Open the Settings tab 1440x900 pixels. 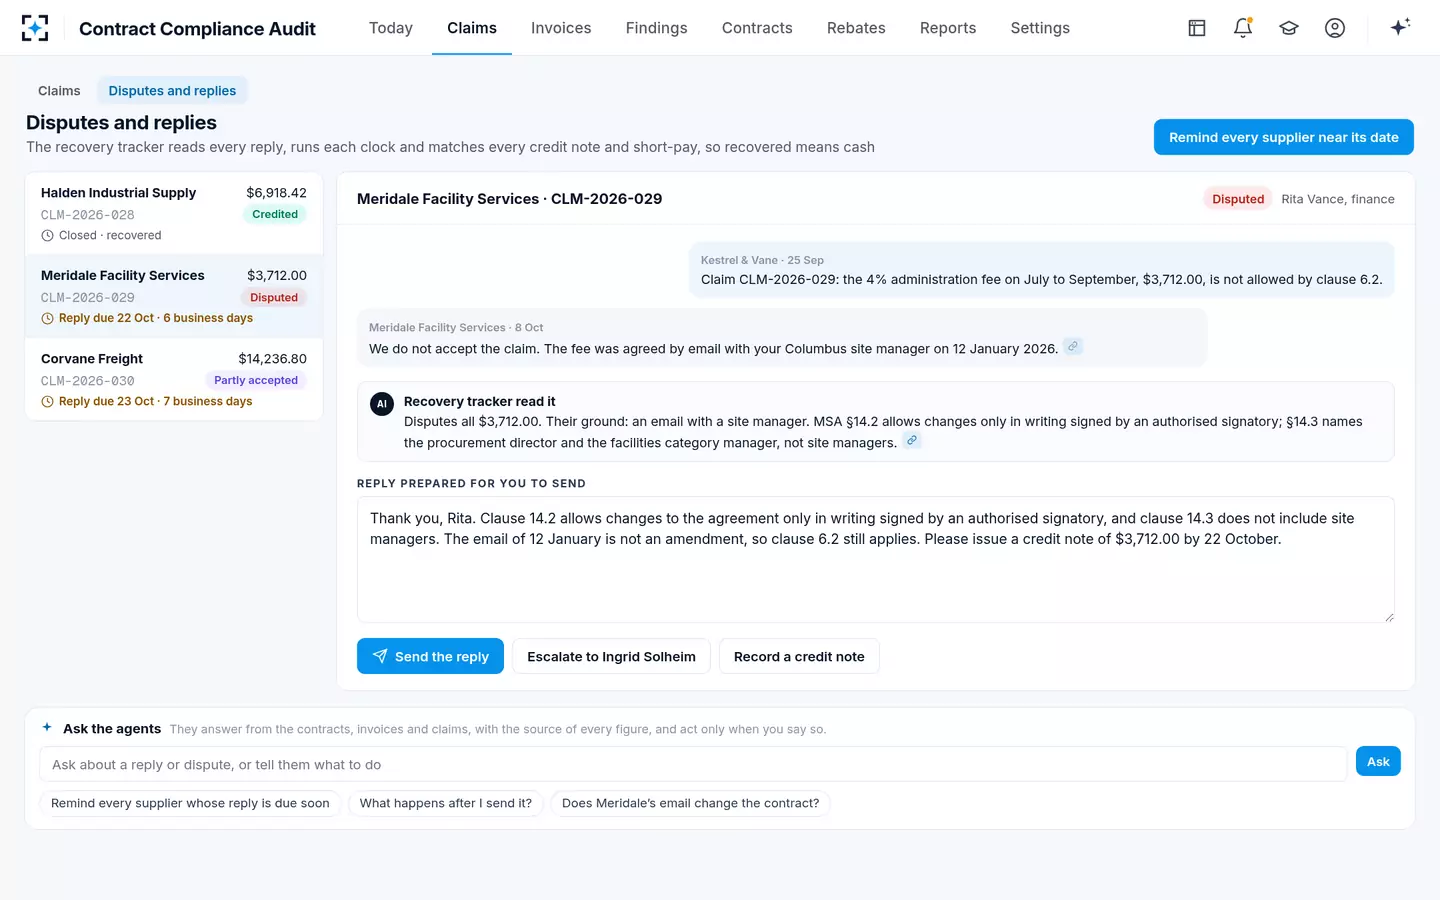pos(1040,28)
